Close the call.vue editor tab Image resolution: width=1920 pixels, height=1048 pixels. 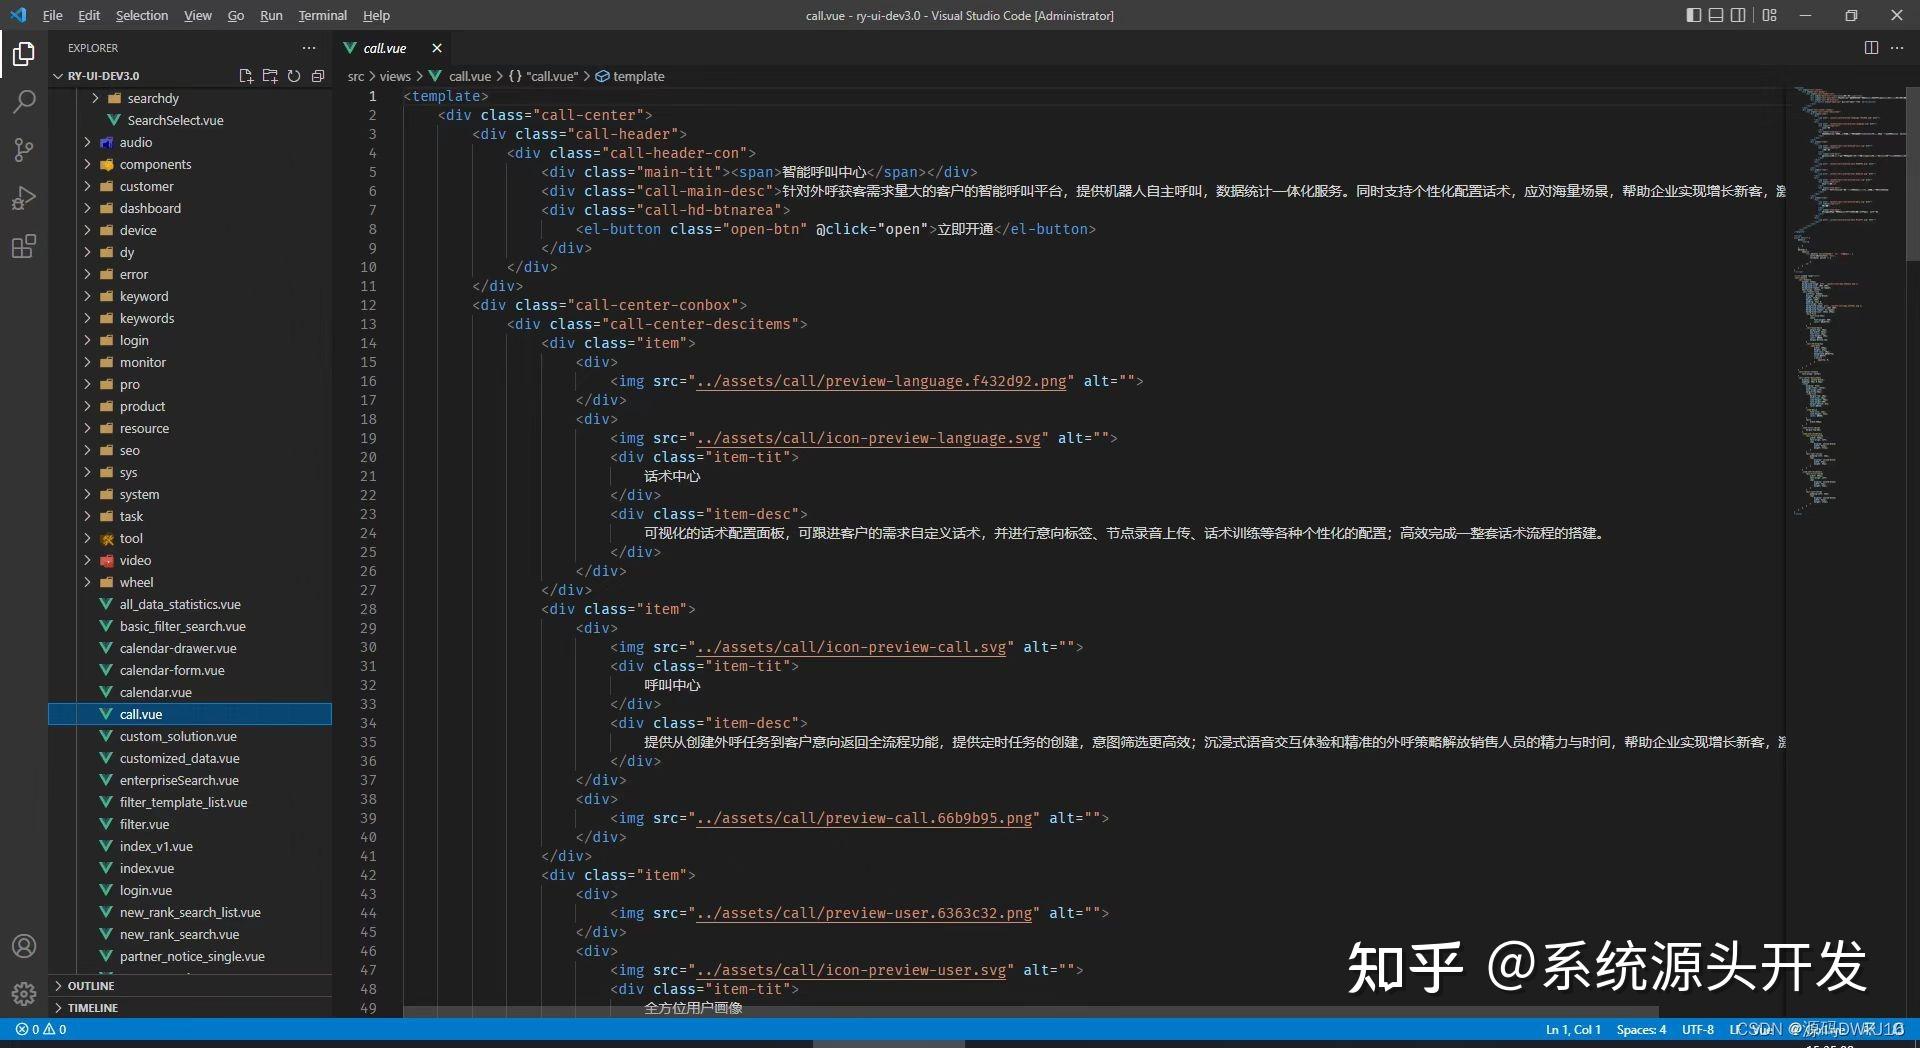coord(437,48)
